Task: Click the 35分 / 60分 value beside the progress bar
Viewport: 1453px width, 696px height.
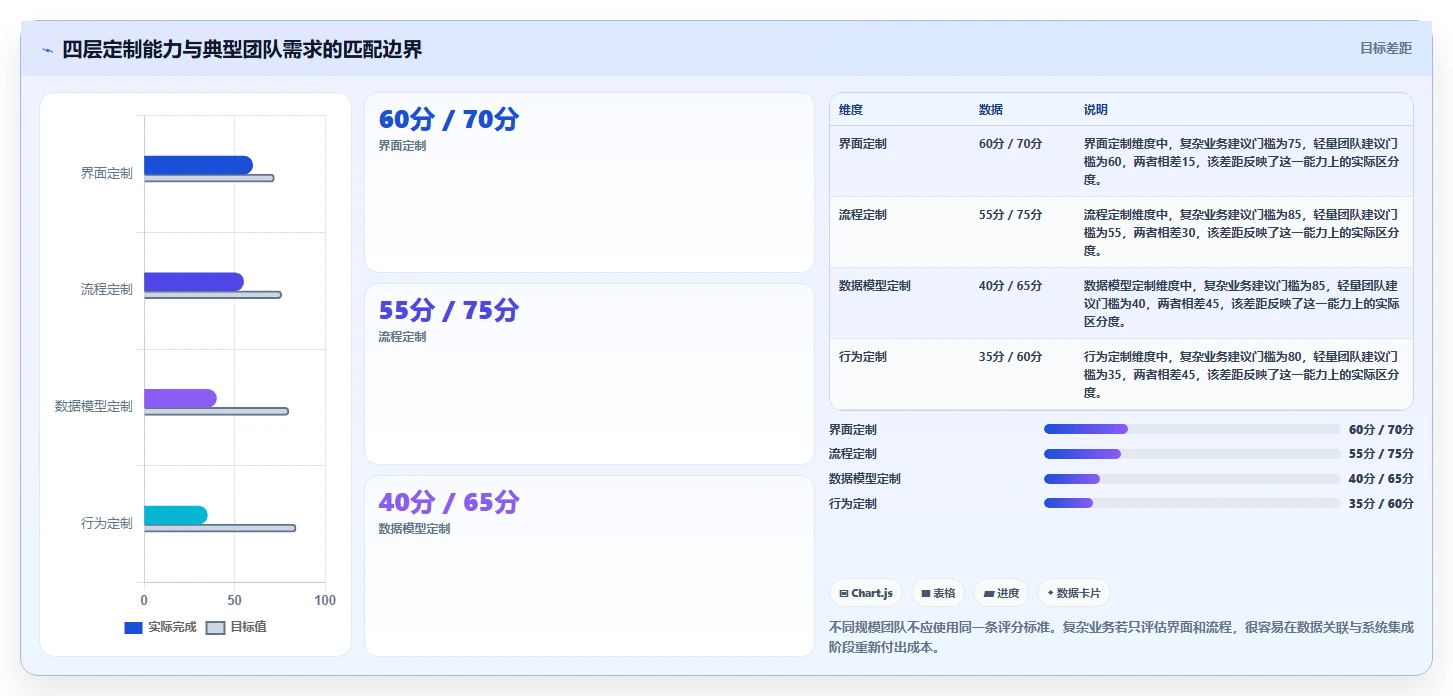Action: (1381, 503)
